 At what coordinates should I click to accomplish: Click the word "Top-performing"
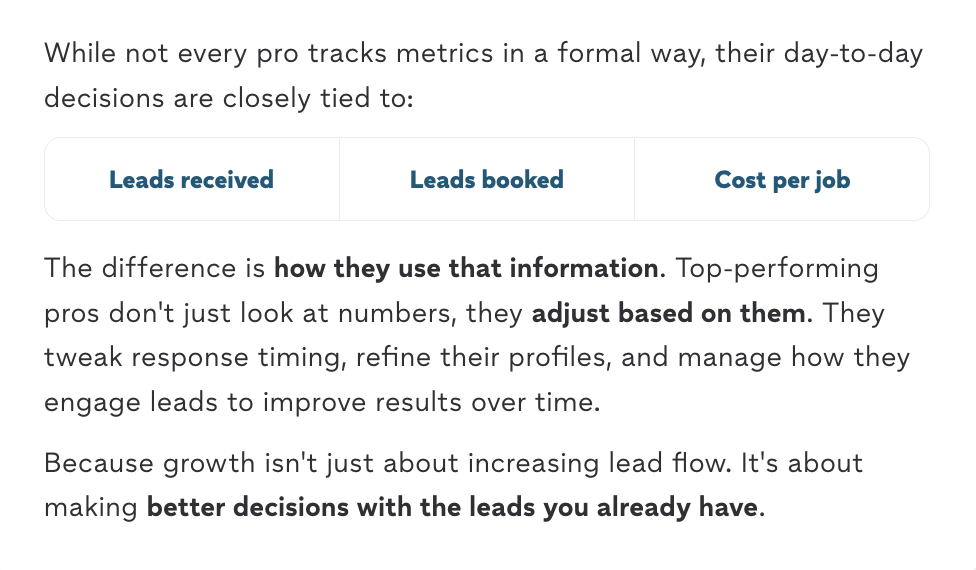tap(777, 268)
